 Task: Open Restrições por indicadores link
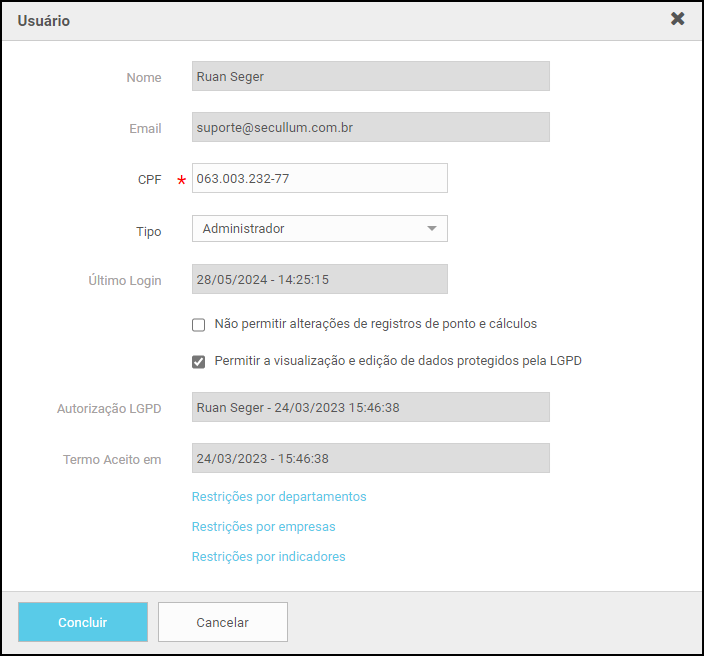click(x=268, y=557)
